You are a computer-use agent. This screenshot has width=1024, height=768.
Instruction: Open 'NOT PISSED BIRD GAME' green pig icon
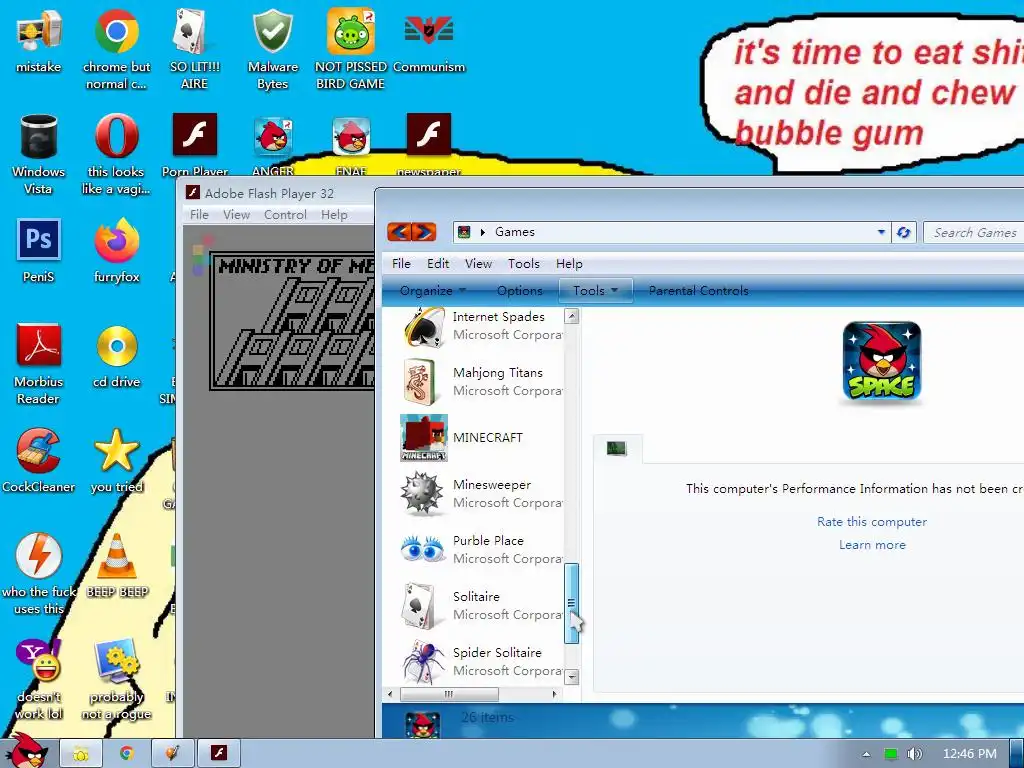tap(351, 50)
